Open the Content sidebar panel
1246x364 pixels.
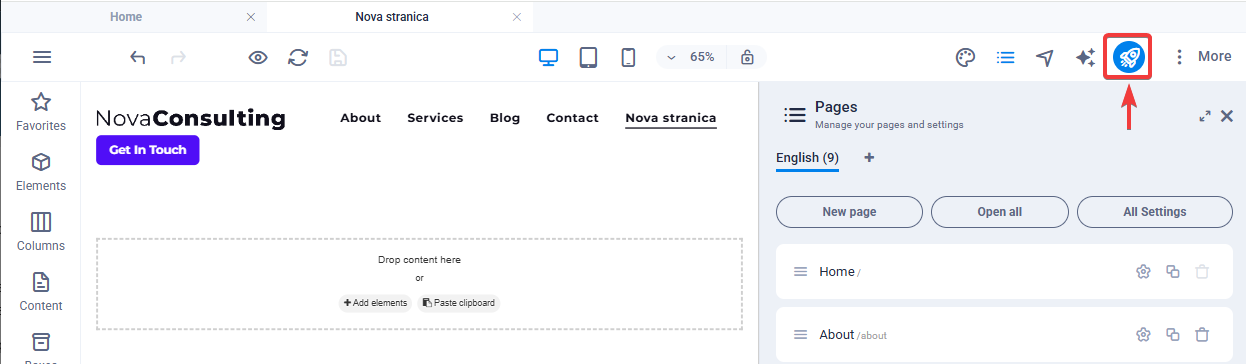41,291
